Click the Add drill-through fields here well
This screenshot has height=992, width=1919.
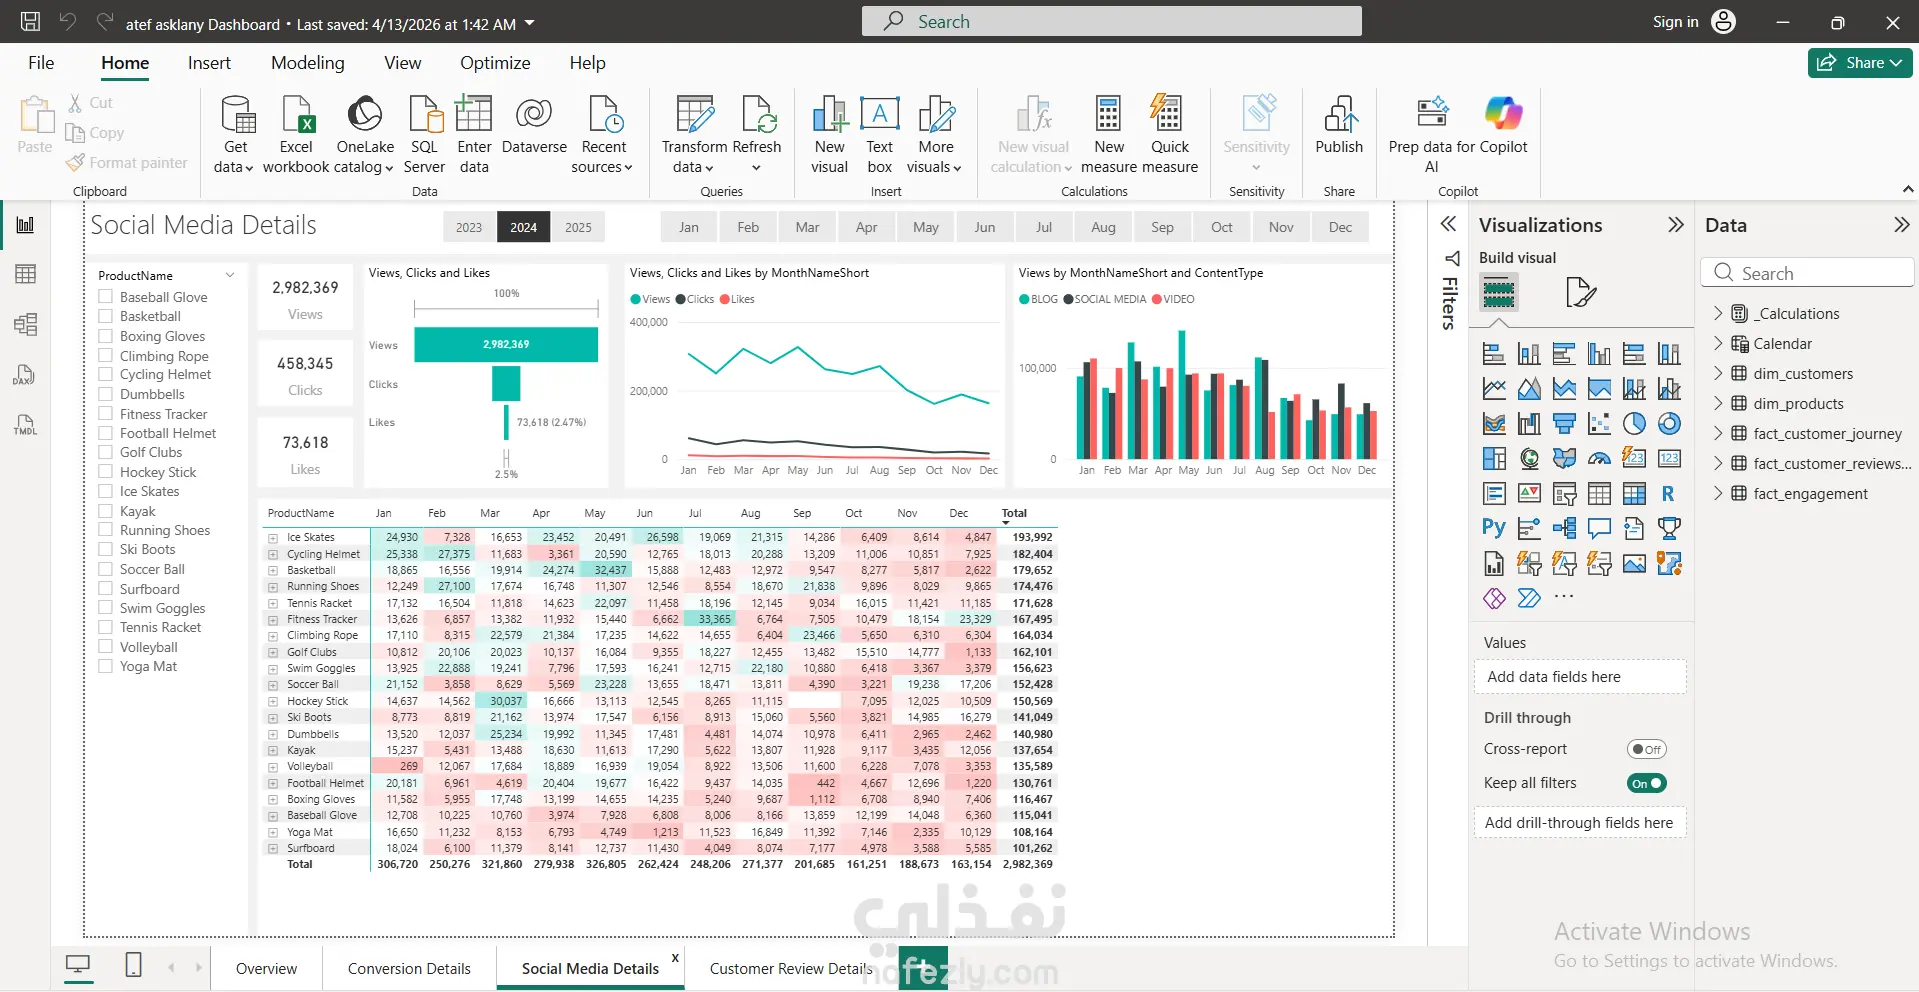pyautogui.click(x=1579, y=823)
